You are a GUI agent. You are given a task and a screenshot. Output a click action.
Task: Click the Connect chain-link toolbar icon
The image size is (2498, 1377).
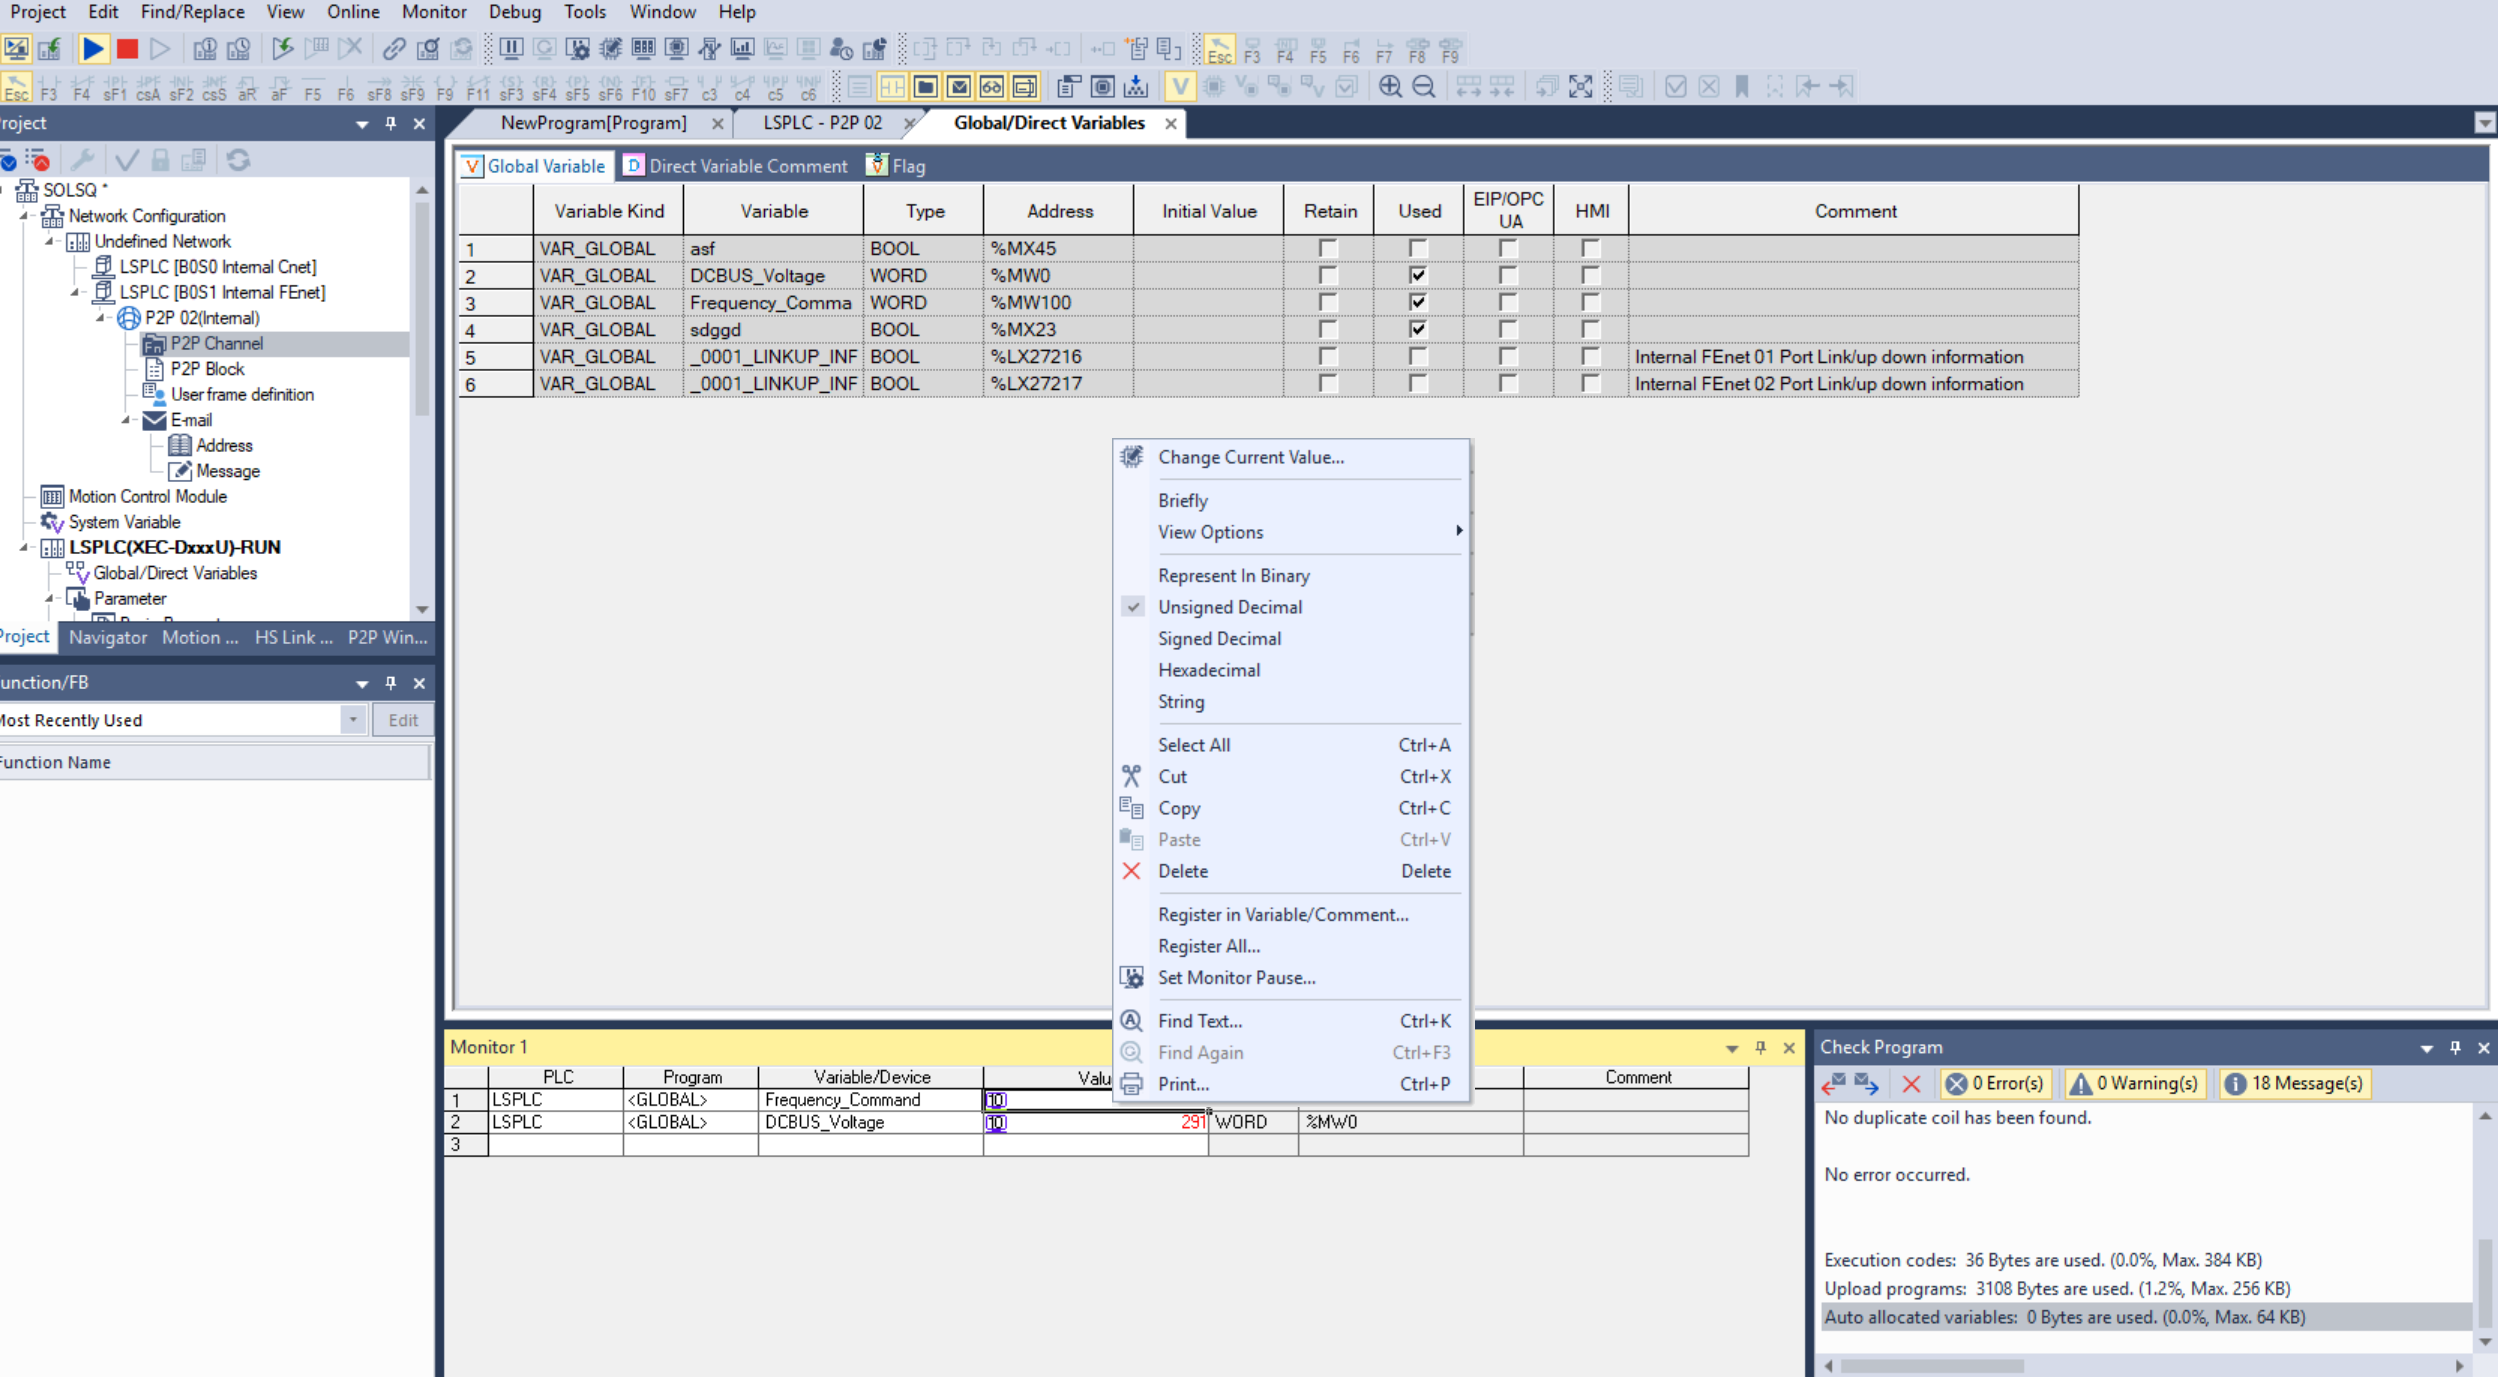[x=395, y=48]
